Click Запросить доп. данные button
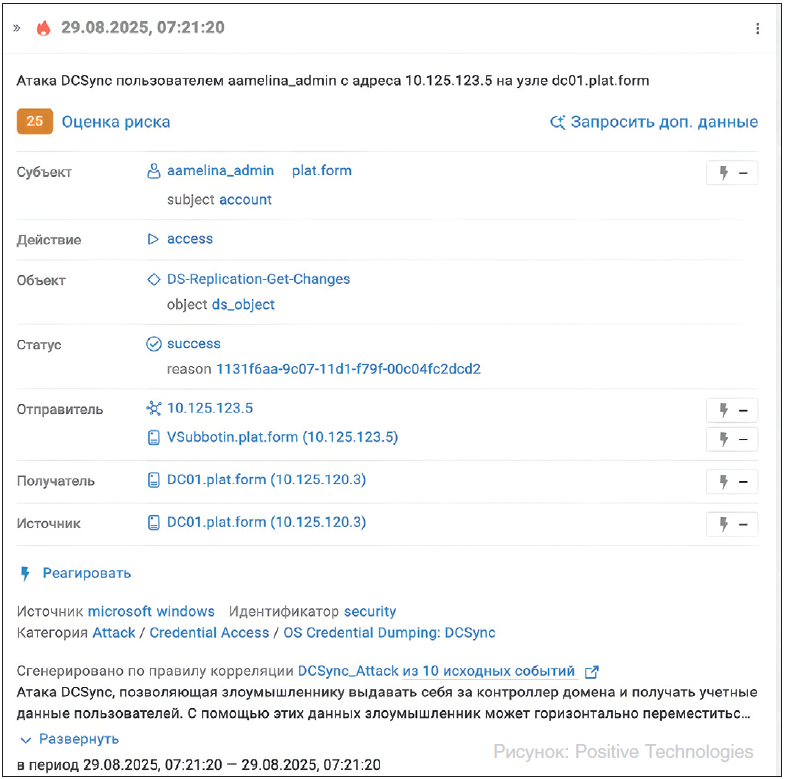The image size is (786, 779). coord(654,122)
